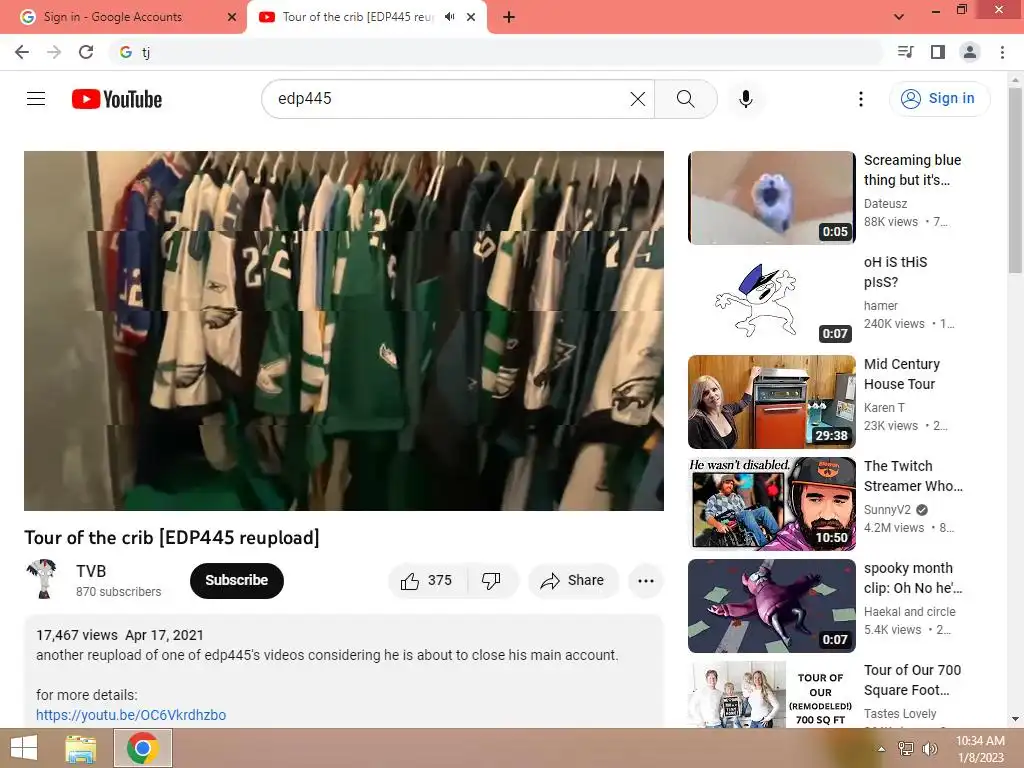The image size is (1024, 768).
Task: Go forward with browser forward arrow
Action: click(54, 52)
